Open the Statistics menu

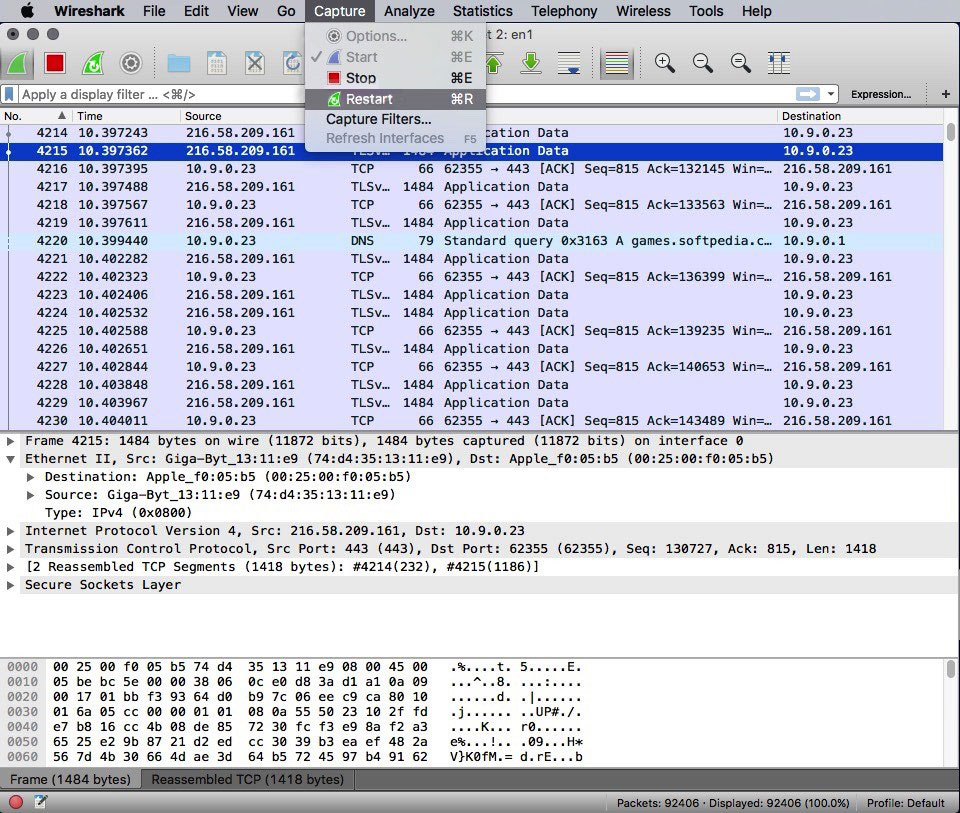coord(482,11)
